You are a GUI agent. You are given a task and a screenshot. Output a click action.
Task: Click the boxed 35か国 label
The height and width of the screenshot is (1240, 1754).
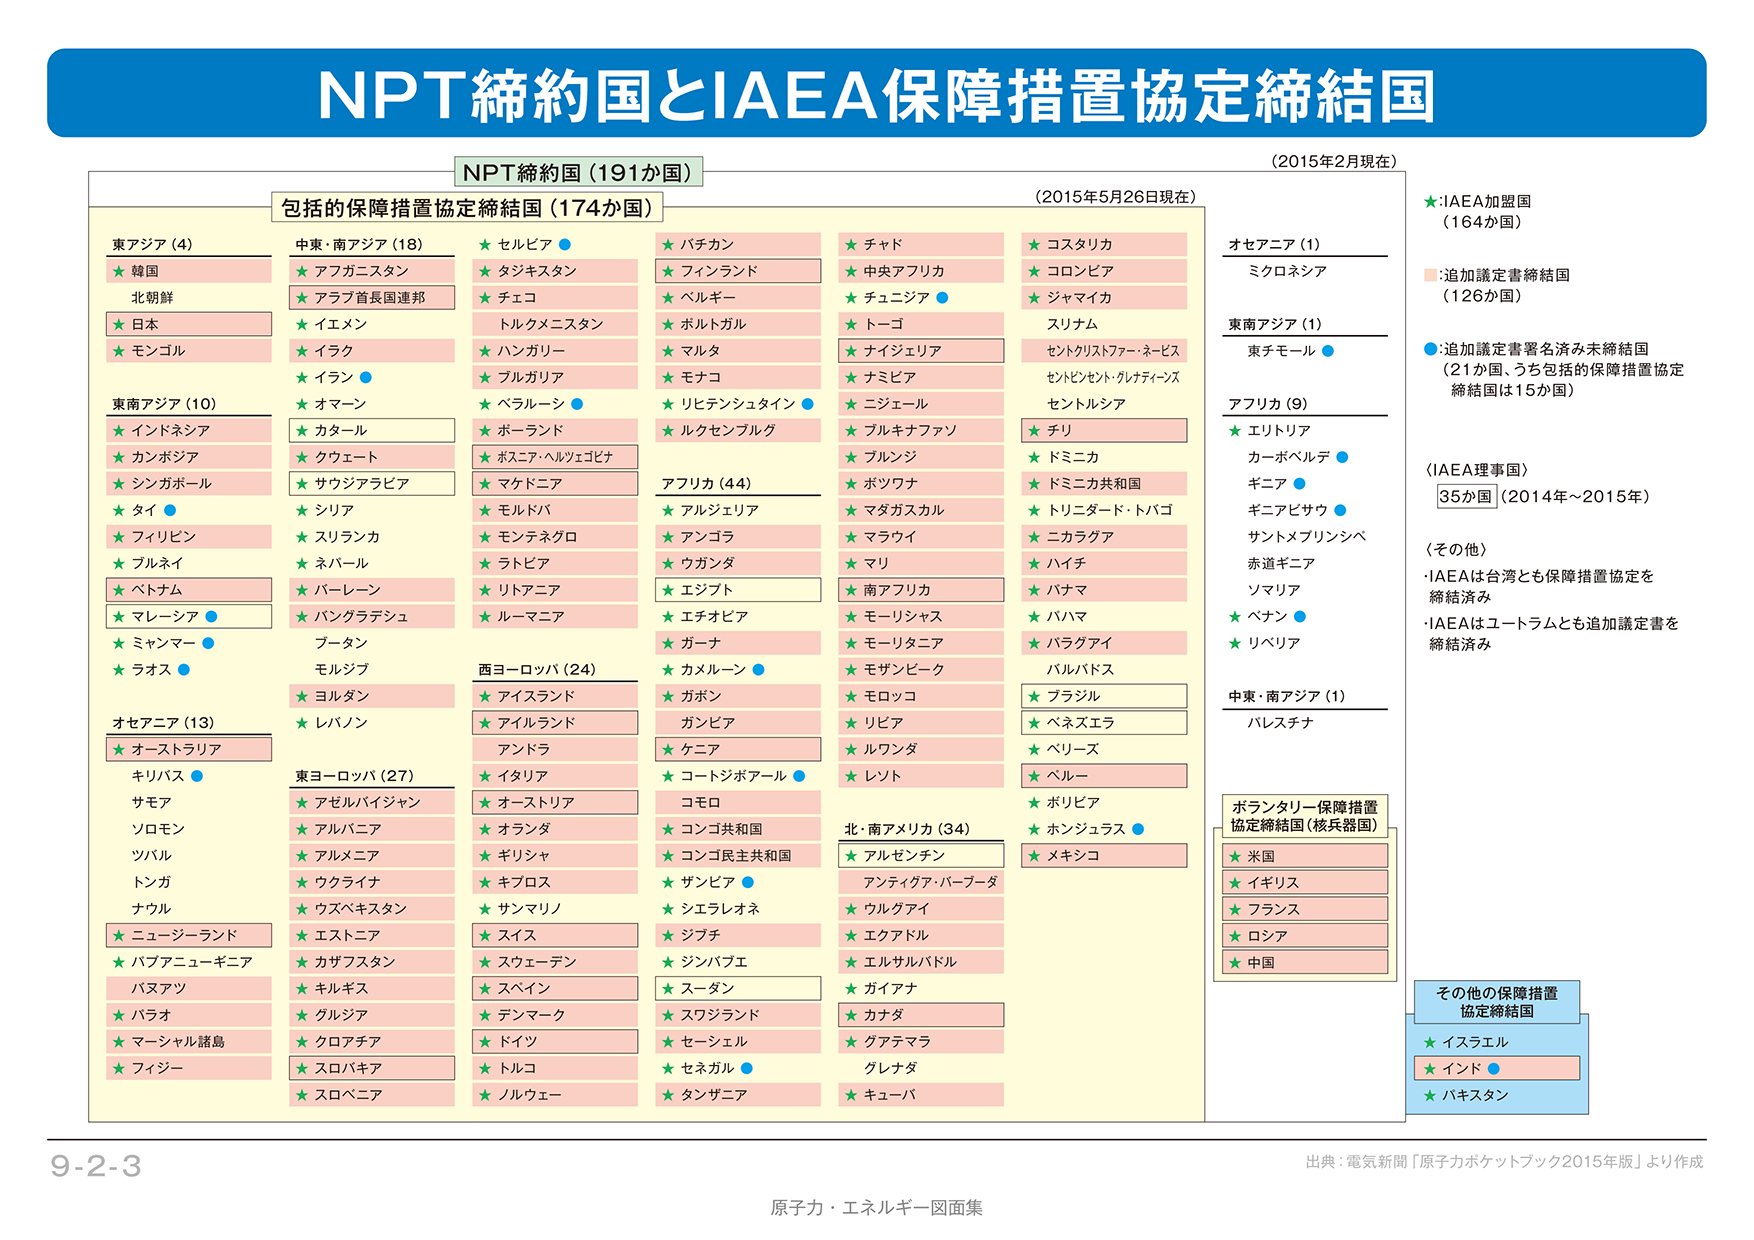[x=1464, y=496]
